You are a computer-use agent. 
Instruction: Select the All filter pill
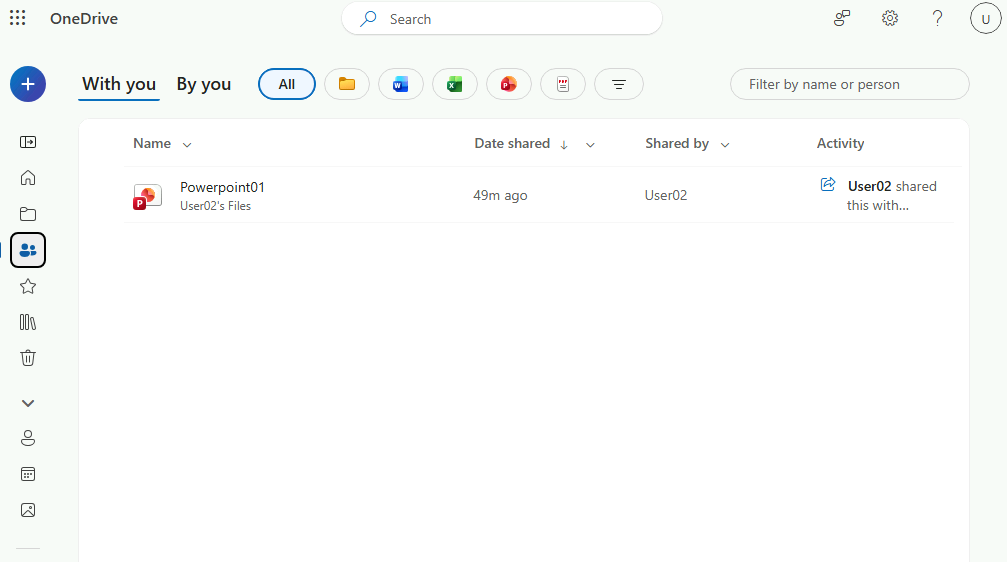[286, 84]
